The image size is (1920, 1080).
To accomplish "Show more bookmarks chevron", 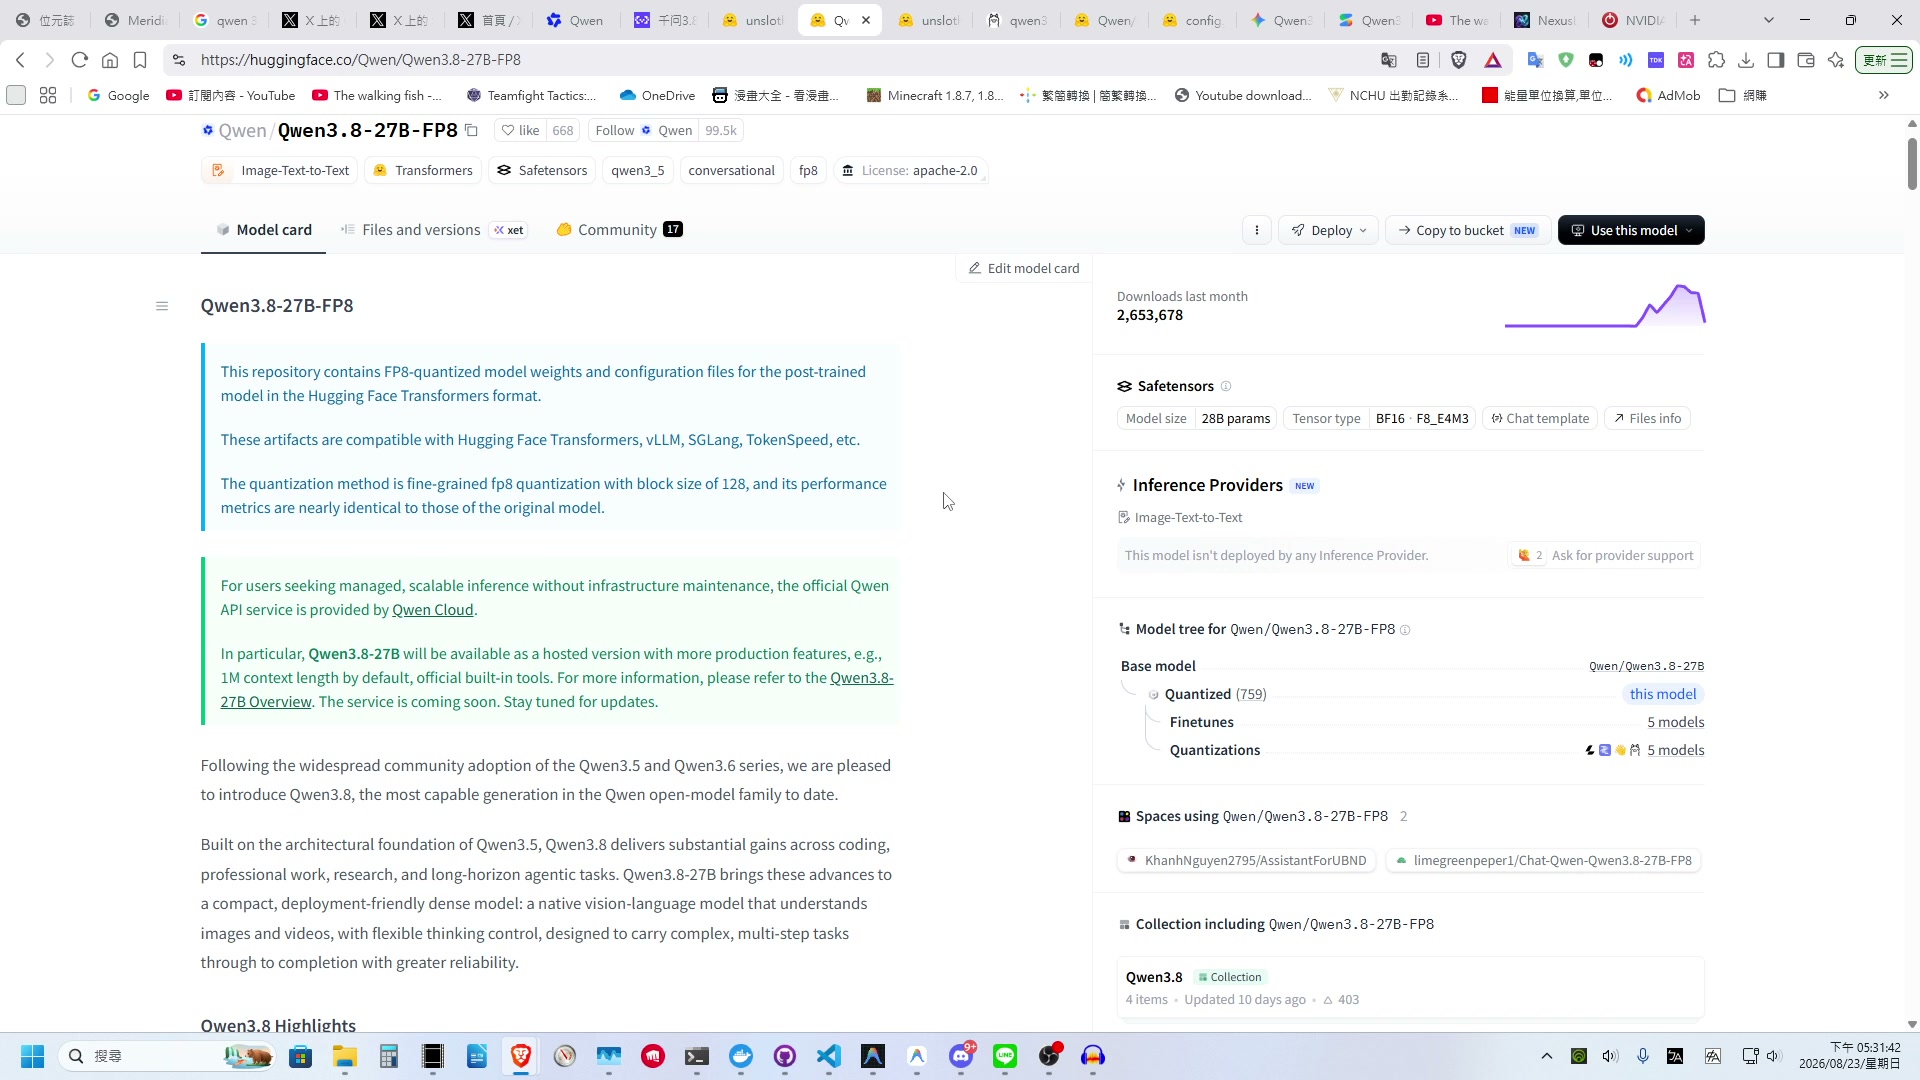I will [x=1884, y=96].
